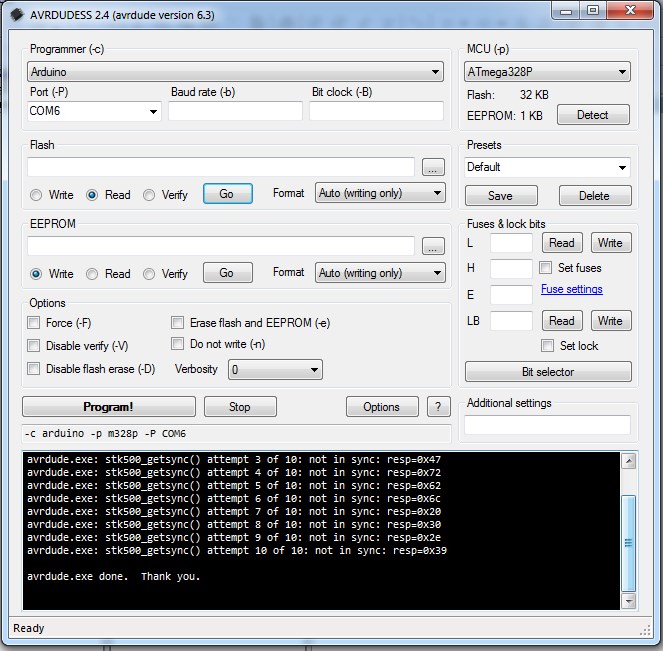Click Bit clock input field
This screenshot has height=651, width=663.
tap(376, 111)
